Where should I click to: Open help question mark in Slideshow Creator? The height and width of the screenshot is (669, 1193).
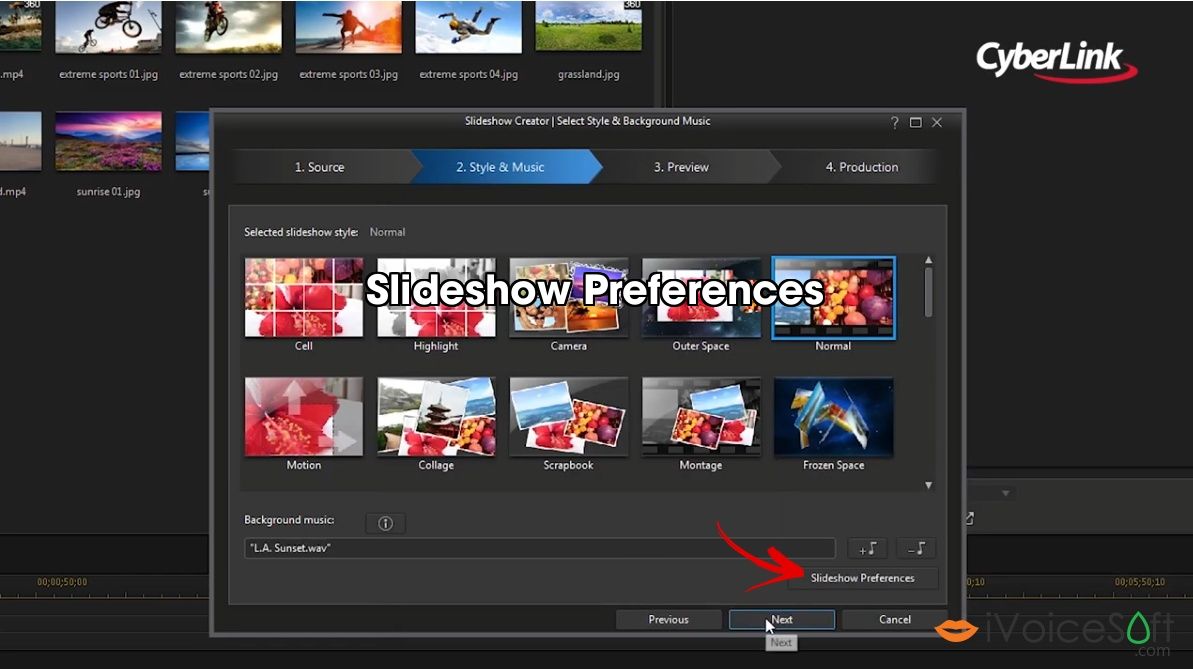click(x=895, y=123)
